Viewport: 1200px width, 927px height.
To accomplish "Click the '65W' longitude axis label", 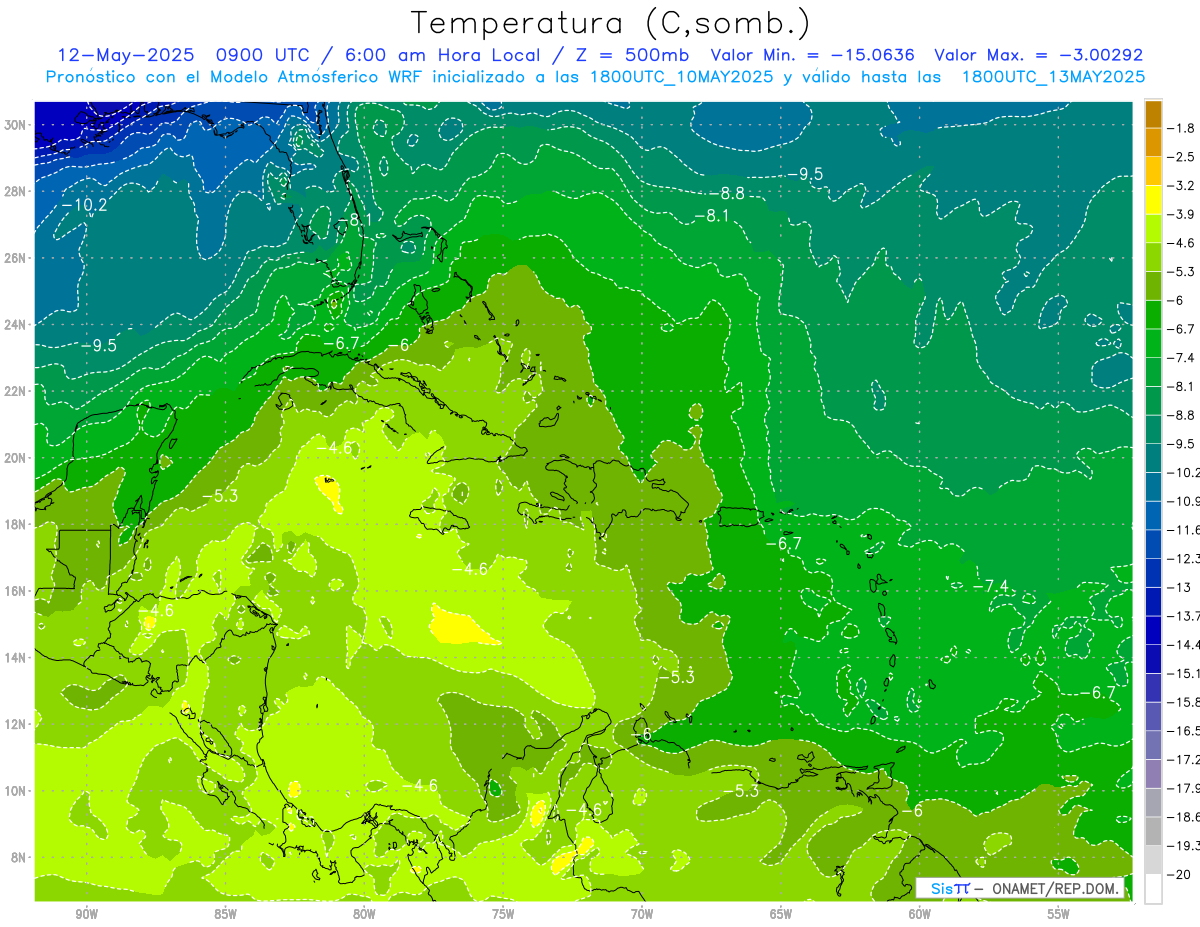I will tap(781, 915).
